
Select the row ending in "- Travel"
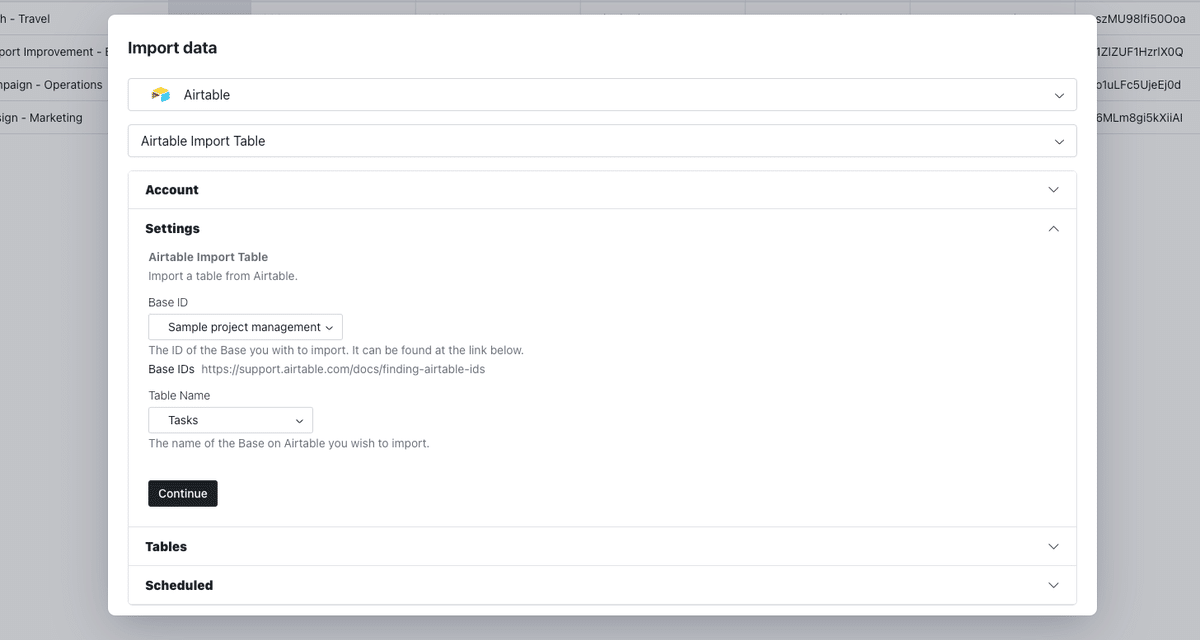point(28,19)
